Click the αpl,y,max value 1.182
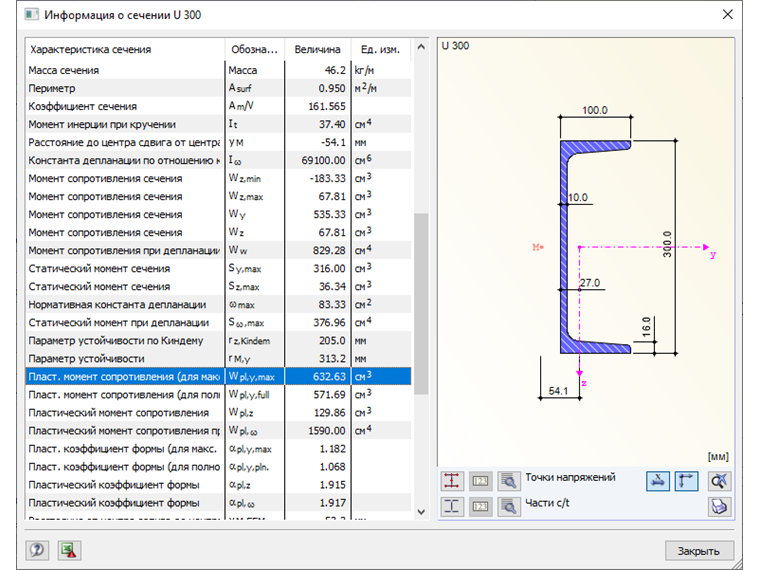This screenshot has width=760, height=570. click(x=317, y=449)
